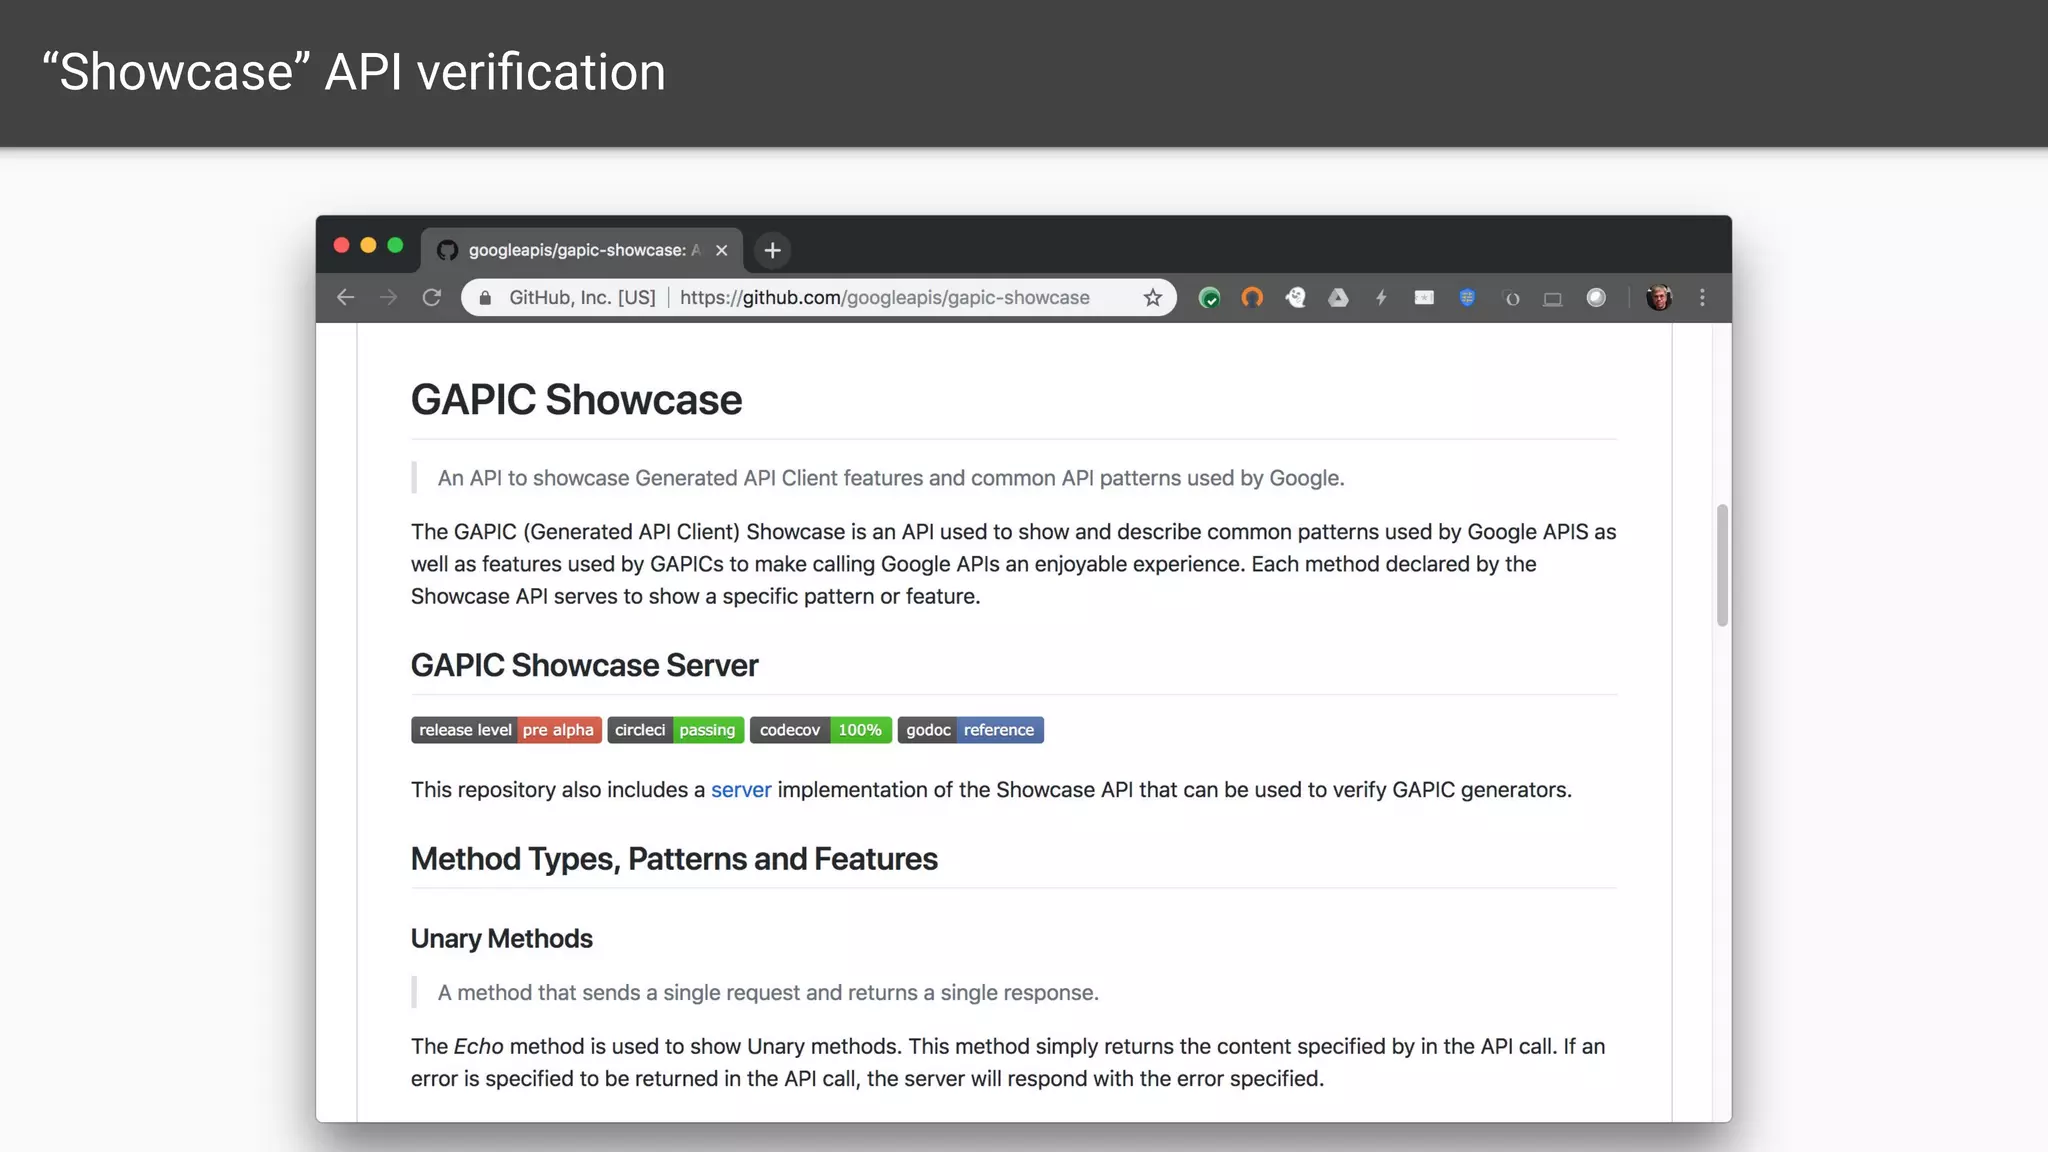This screenshot has width=2048, height=1152.
Task: Click the quote 'An API to showcase Generated API Client features'
Action: [890, 478]
